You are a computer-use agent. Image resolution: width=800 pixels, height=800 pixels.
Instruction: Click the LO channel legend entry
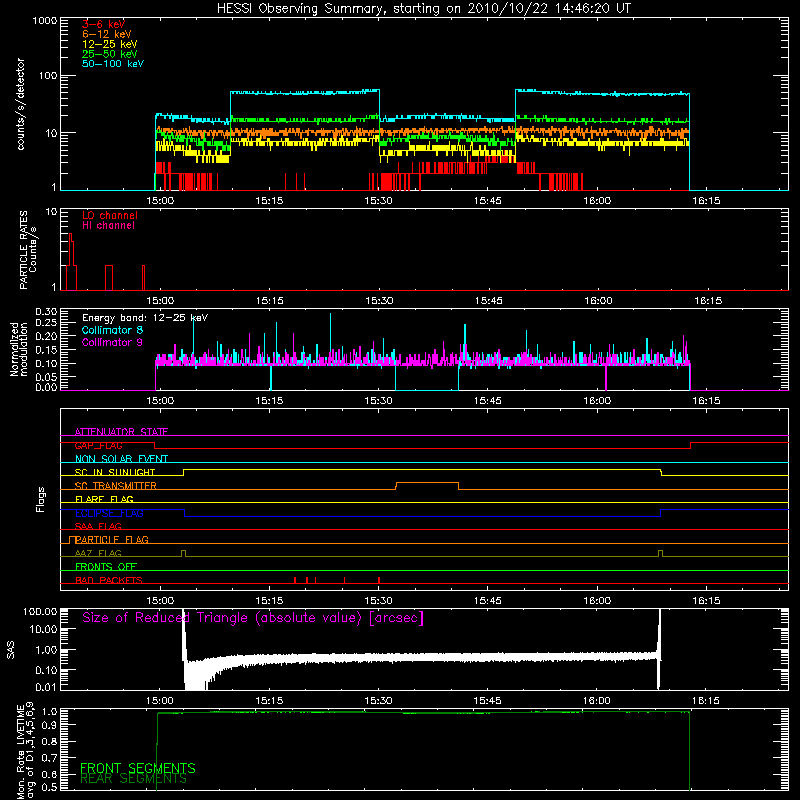(x=110, y=215)
